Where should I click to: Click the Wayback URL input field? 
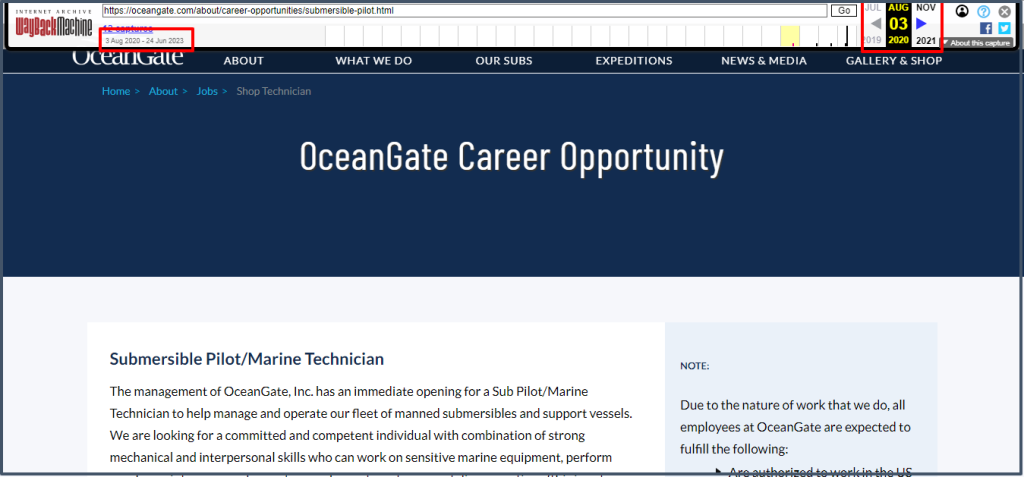[x=463, y=11]
